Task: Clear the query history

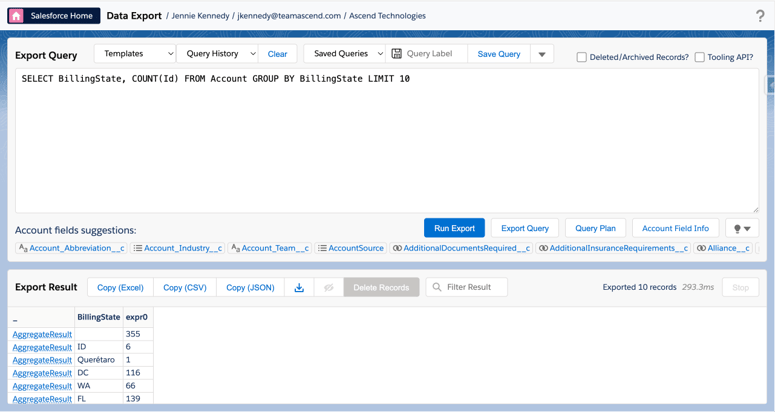Action: pos(277,54)
